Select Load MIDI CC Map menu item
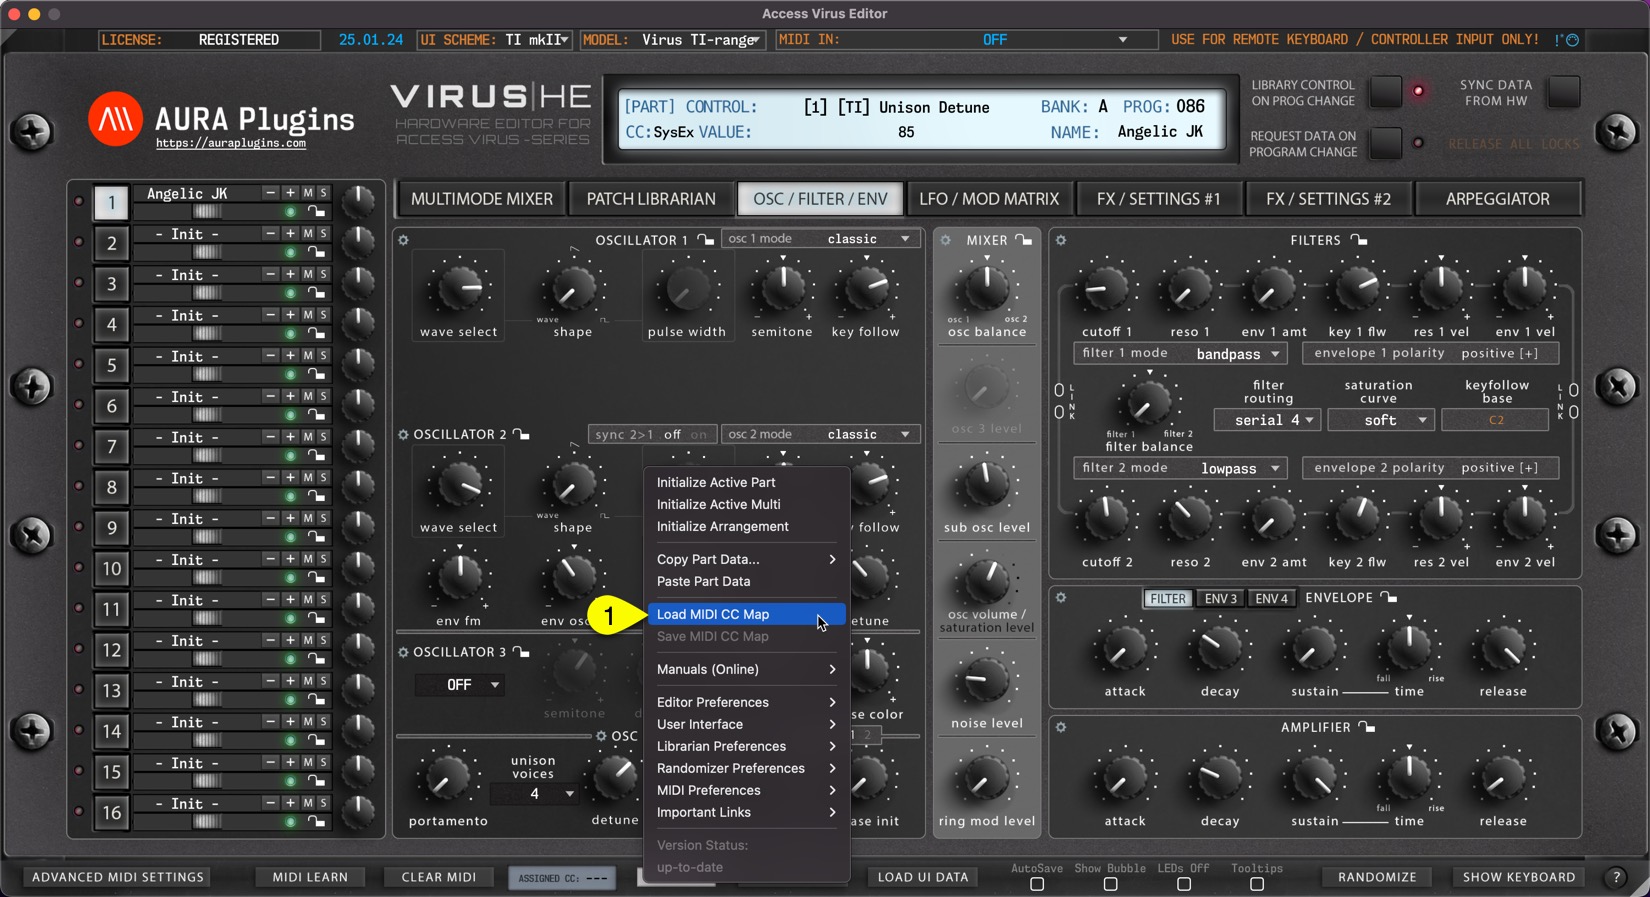This screenshot has width=1650, height=897. click(x=713, y=614)
